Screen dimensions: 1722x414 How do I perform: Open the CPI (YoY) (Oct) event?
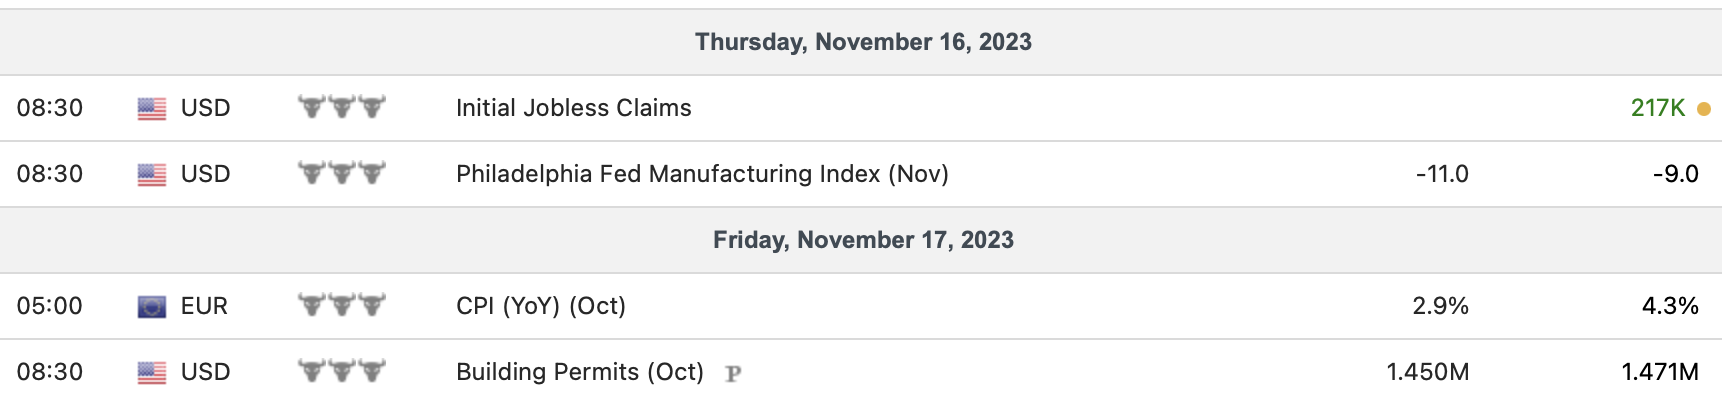point(541,306)
